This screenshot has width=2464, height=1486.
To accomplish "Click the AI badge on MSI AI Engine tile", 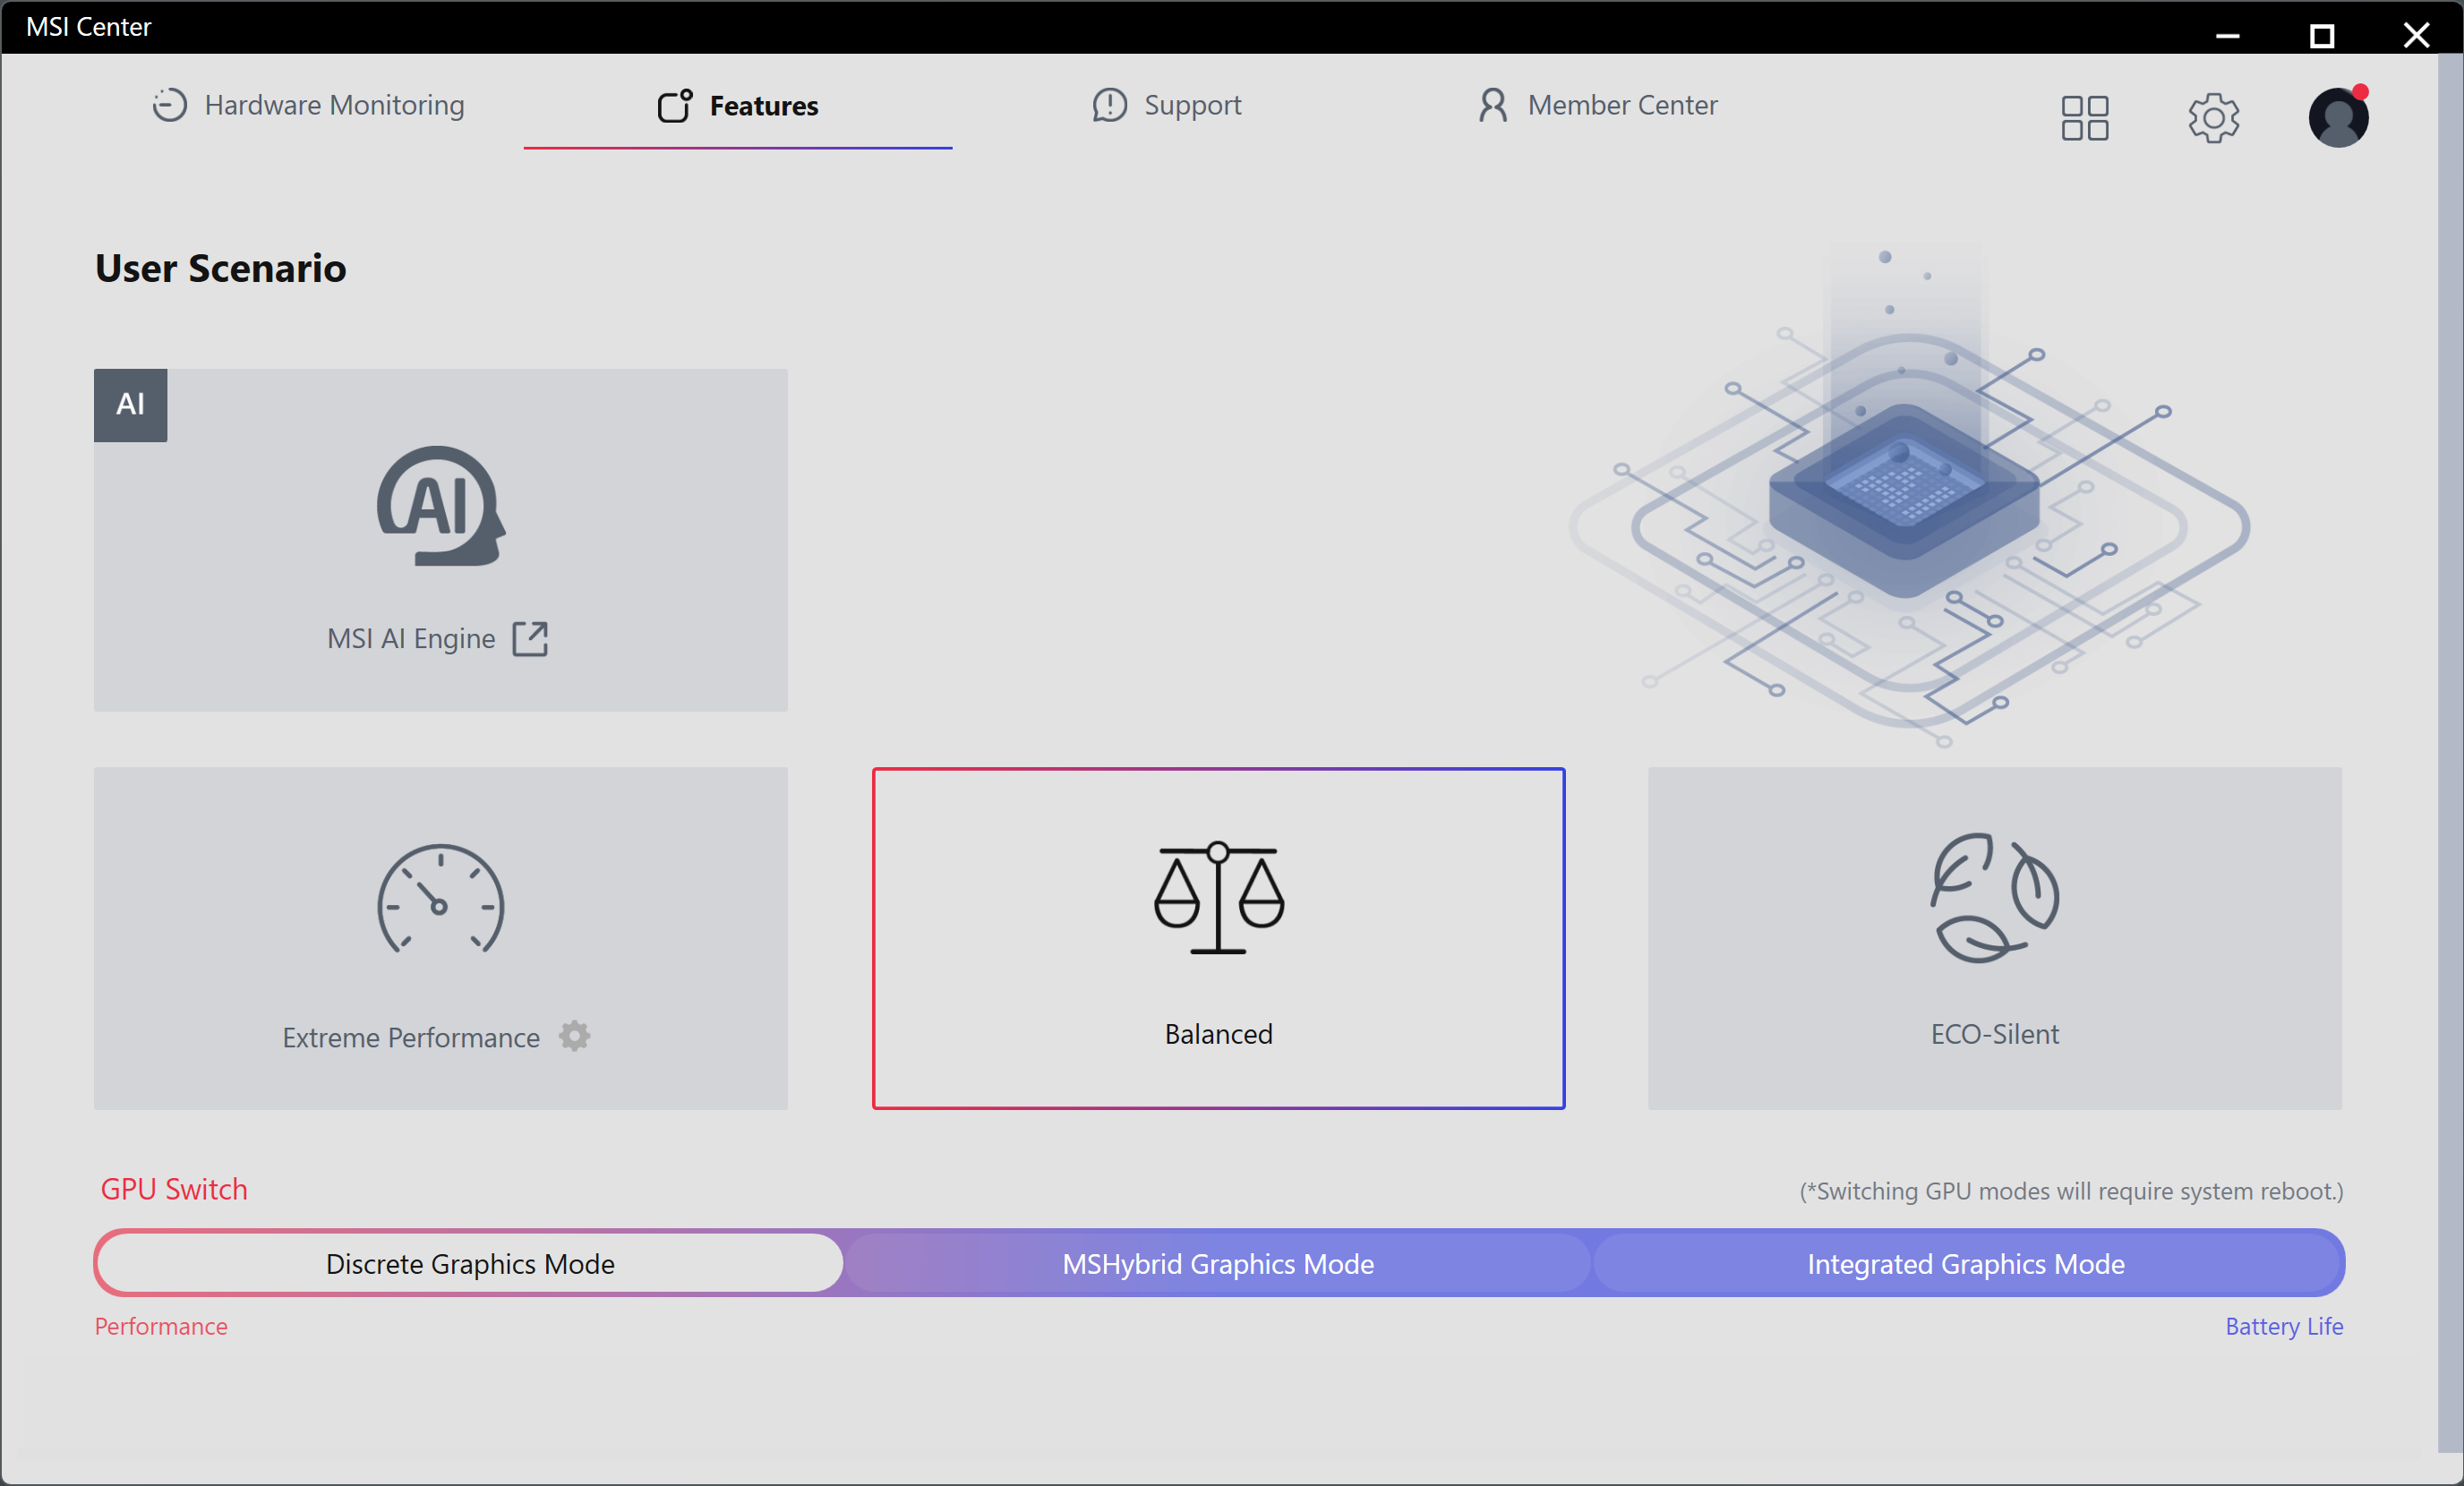I will coord(130,405).
